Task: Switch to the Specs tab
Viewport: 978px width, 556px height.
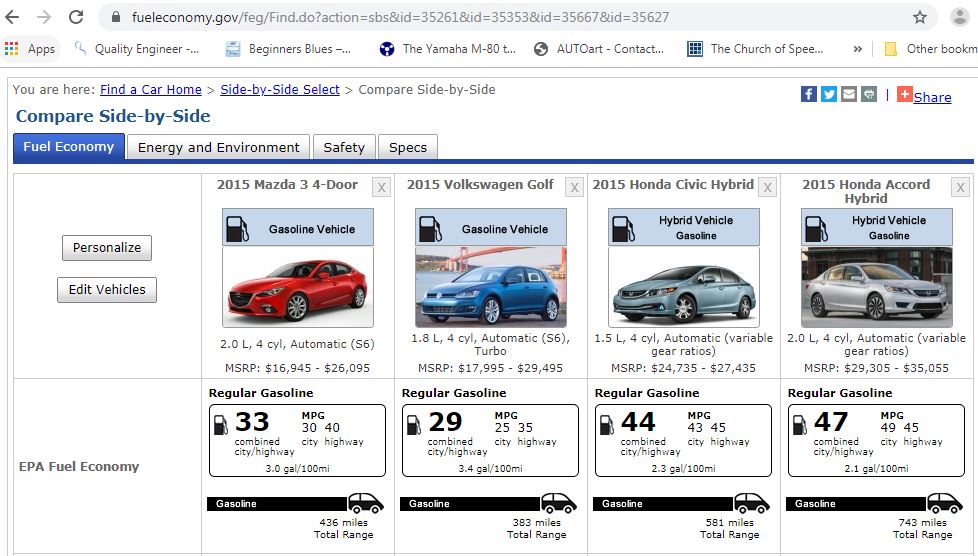Action: click(x=408, y=147)
